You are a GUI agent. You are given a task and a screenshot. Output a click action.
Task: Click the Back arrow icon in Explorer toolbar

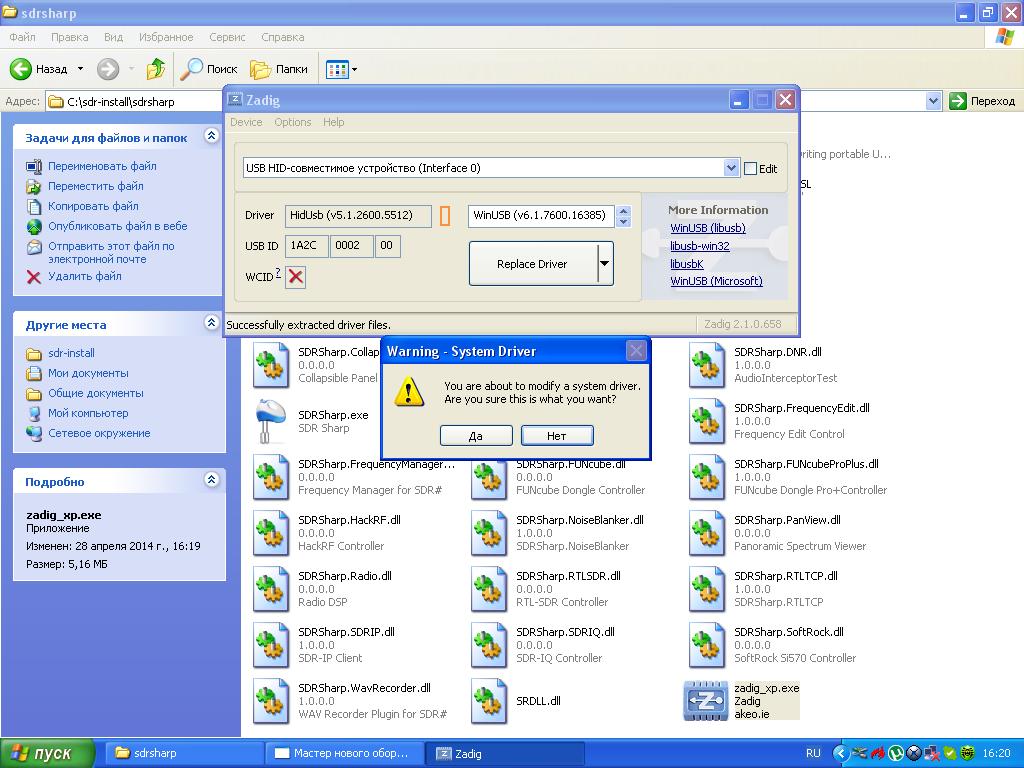[20, 69]
